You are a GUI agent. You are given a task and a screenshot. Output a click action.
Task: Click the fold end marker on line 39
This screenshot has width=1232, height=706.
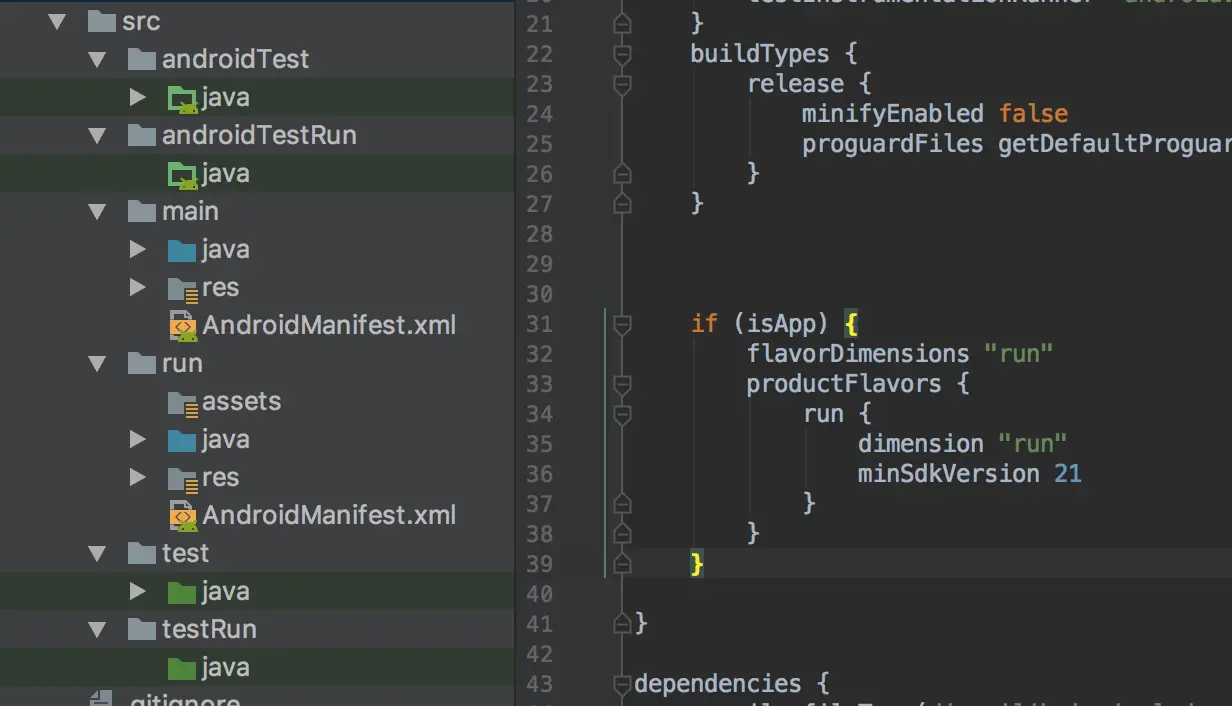click(x=622, y=564)
